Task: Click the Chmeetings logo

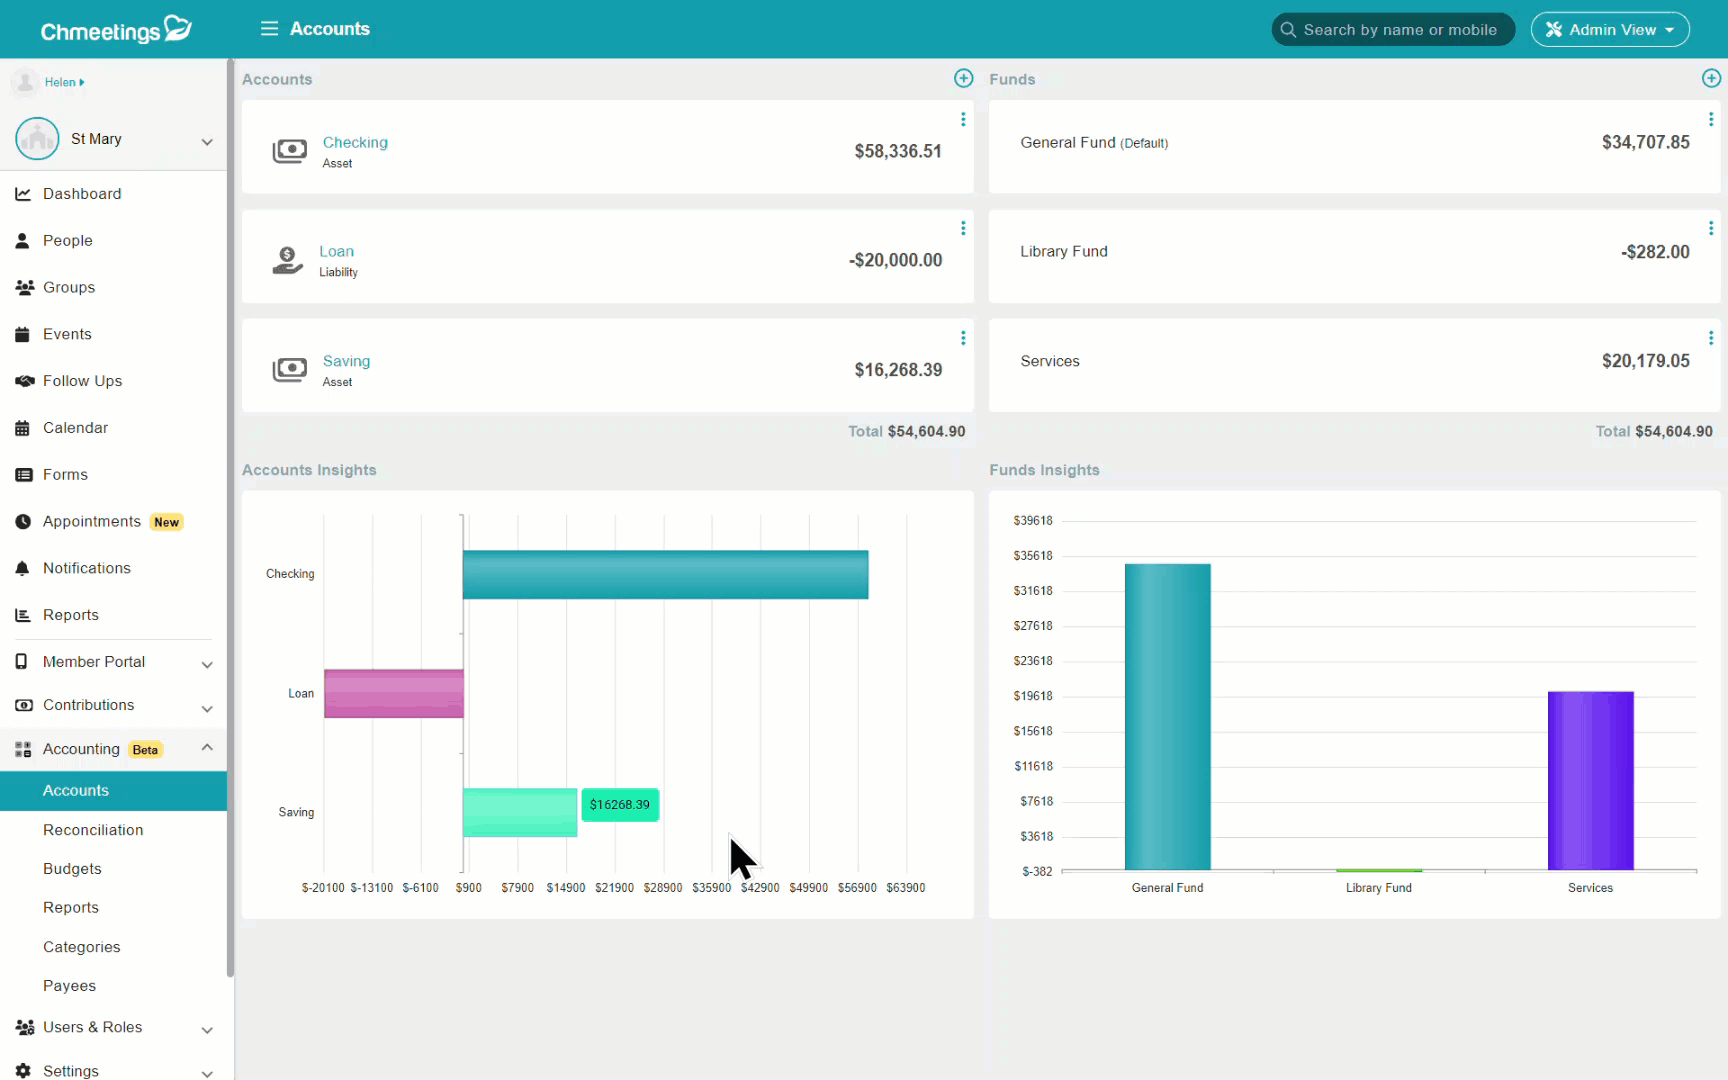Action: click(x=116, y=29)
